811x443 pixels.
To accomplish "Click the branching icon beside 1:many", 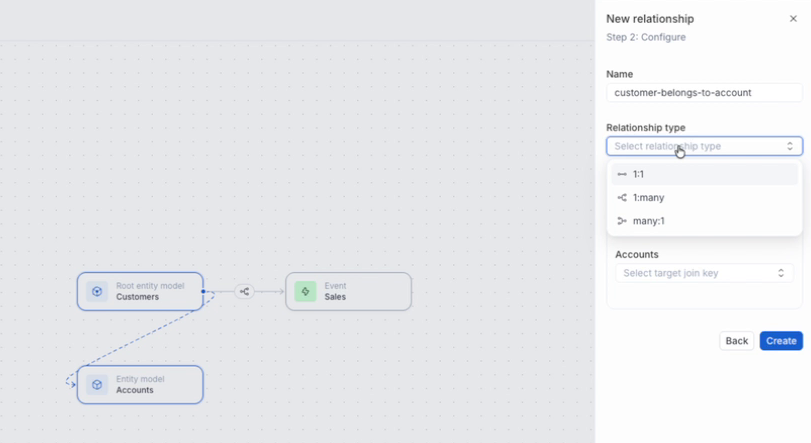I will click(x=622, y=198).
